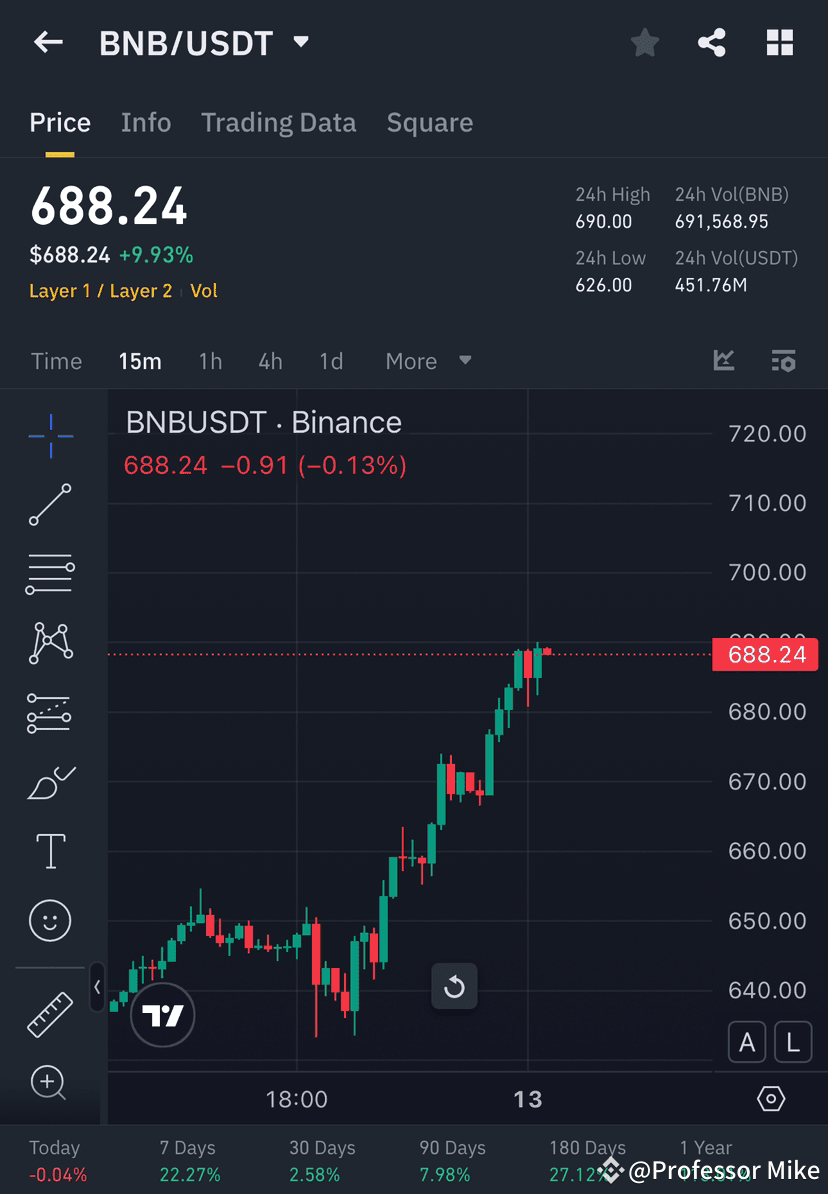The height and width of the screenshot is (1194, 828).
Task: Pick the brush drawing tool
Action: (x=50, y=782)
